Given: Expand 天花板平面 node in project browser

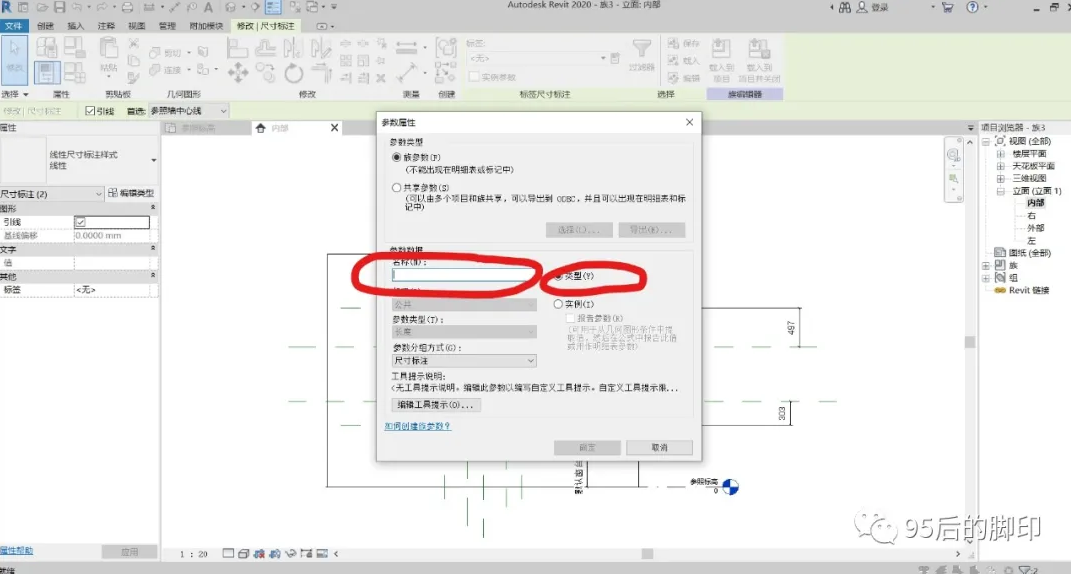Looking at the screenshot, I should point(1001,166).
